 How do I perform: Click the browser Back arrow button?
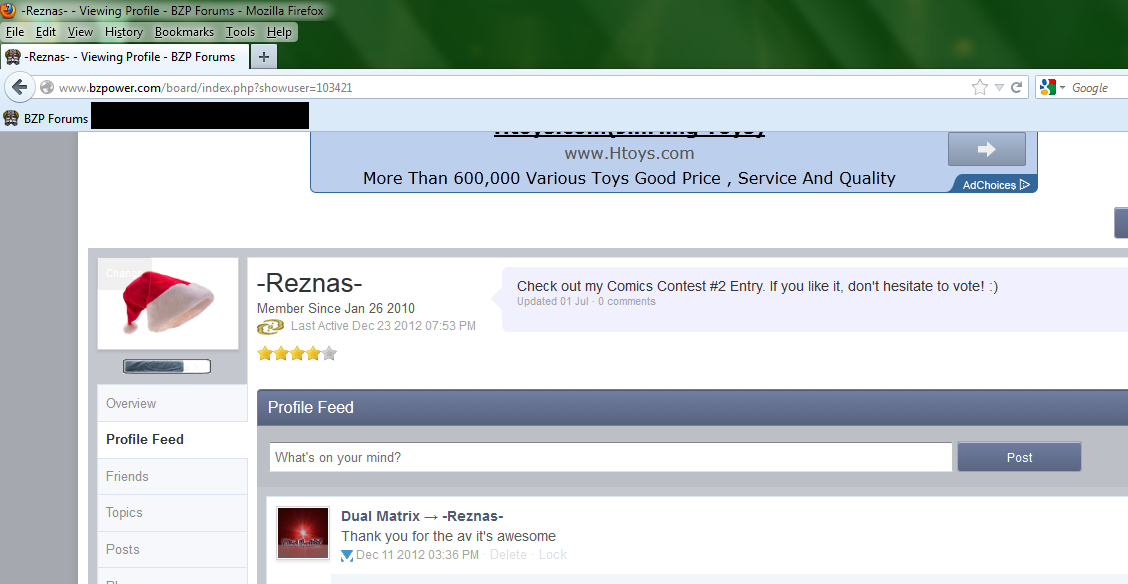pos(19,88)
